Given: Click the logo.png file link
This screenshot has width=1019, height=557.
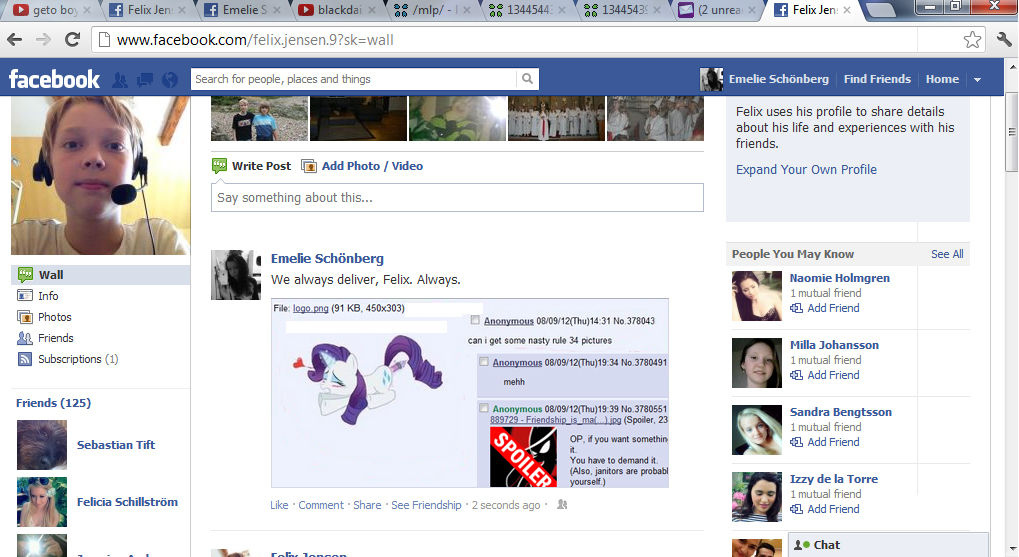Looking at the screenshot, I should [311, 308].
